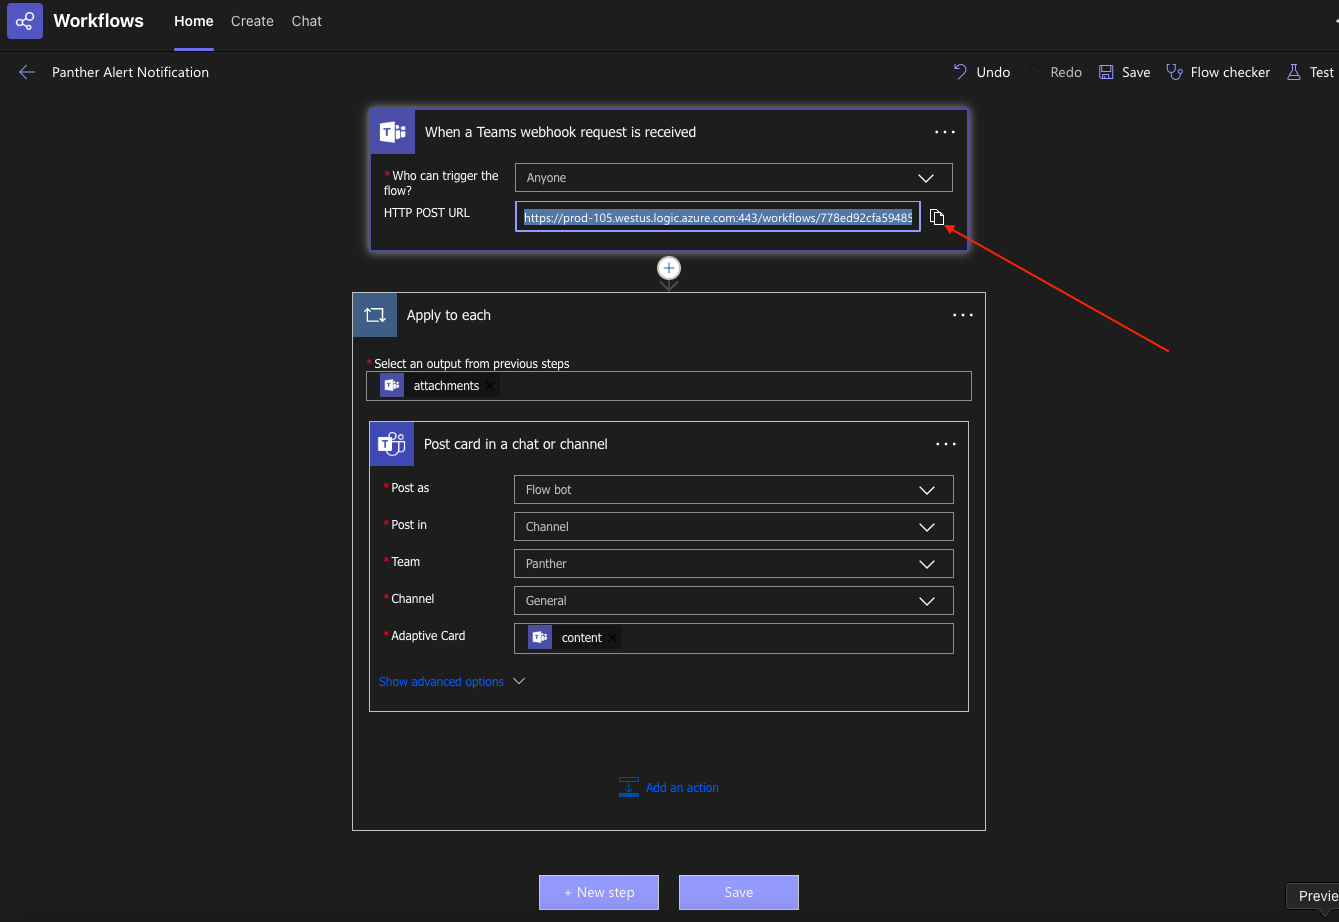Viewport: 1339px width, 922px height.
Task: Run the Flow checker
Action: tap(1218, 72)
